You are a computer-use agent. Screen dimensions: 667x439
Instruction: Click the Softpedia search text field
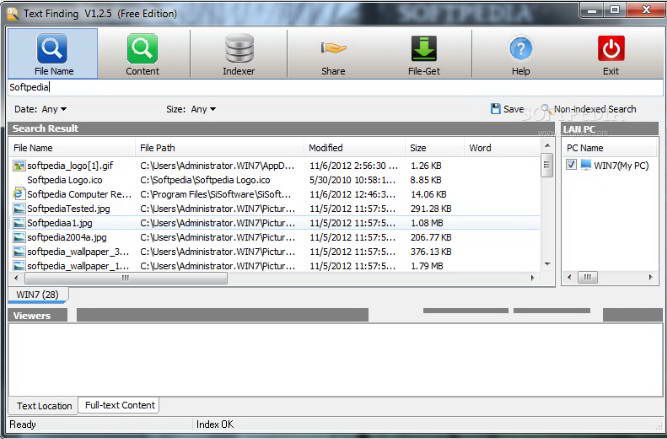[335, 88]
